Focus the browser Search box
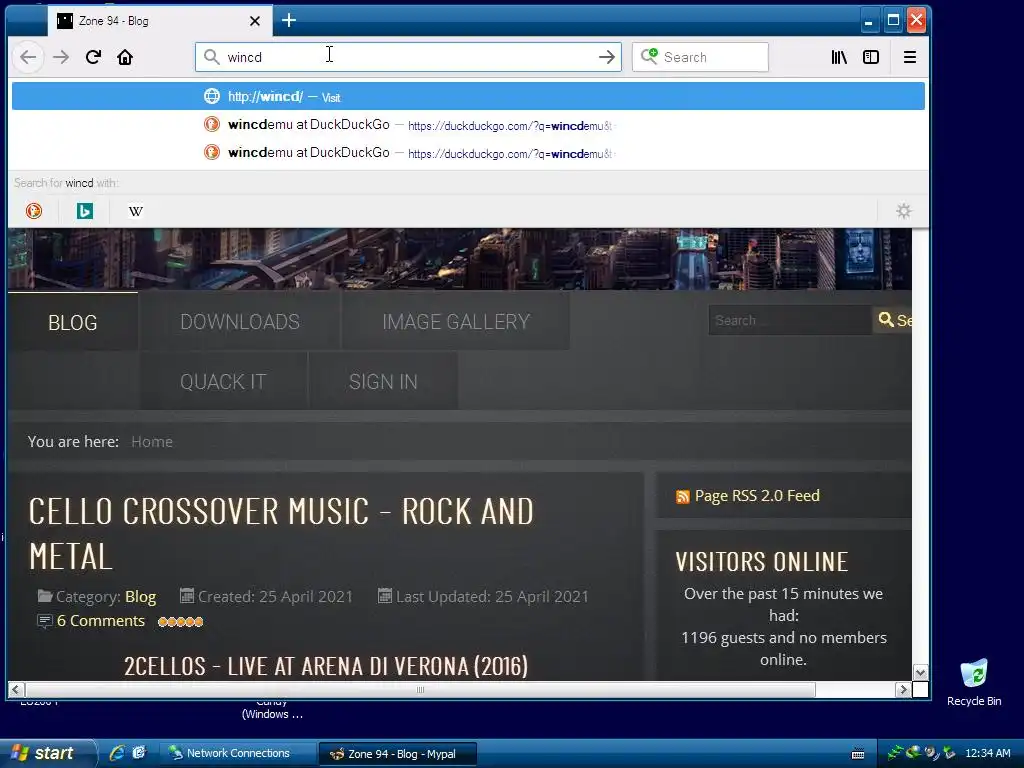The height and width of the screenshot is (768, 1024). click(x=700, y=57)
